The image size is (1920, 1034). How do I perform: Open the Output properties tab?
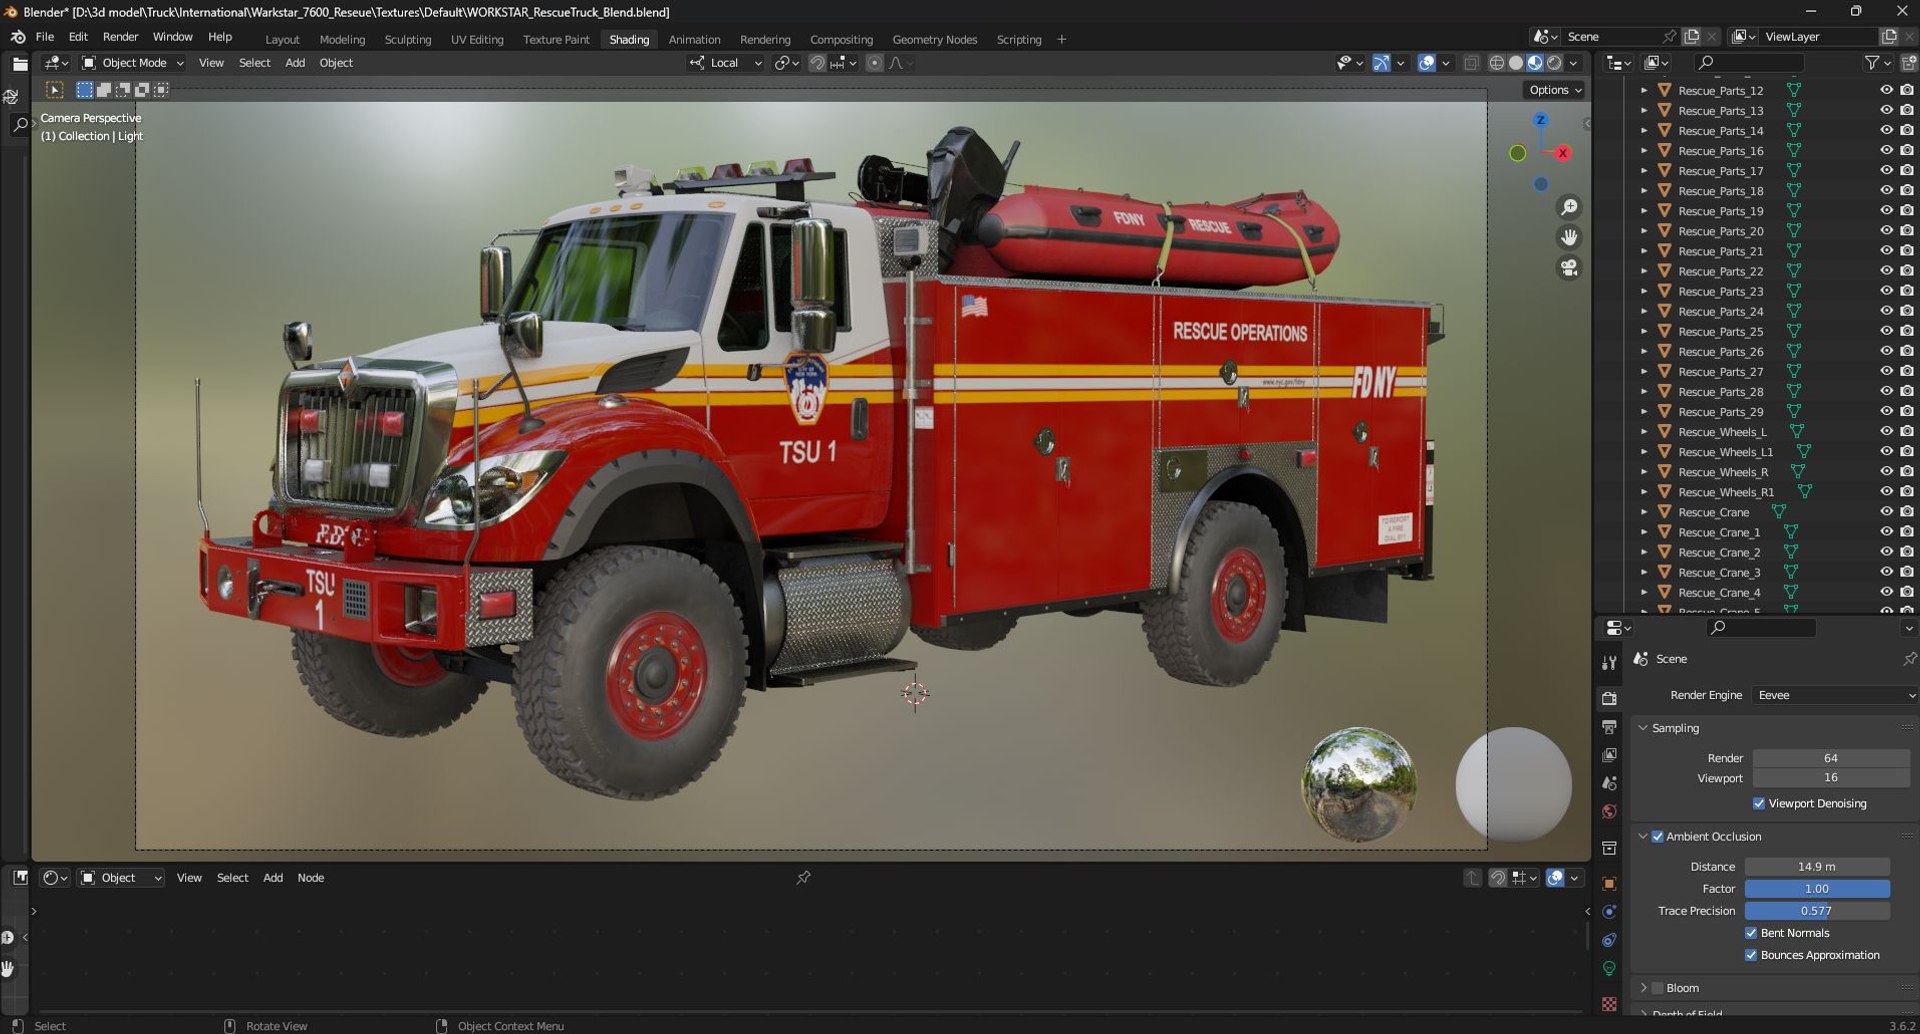click(1609, 727)
